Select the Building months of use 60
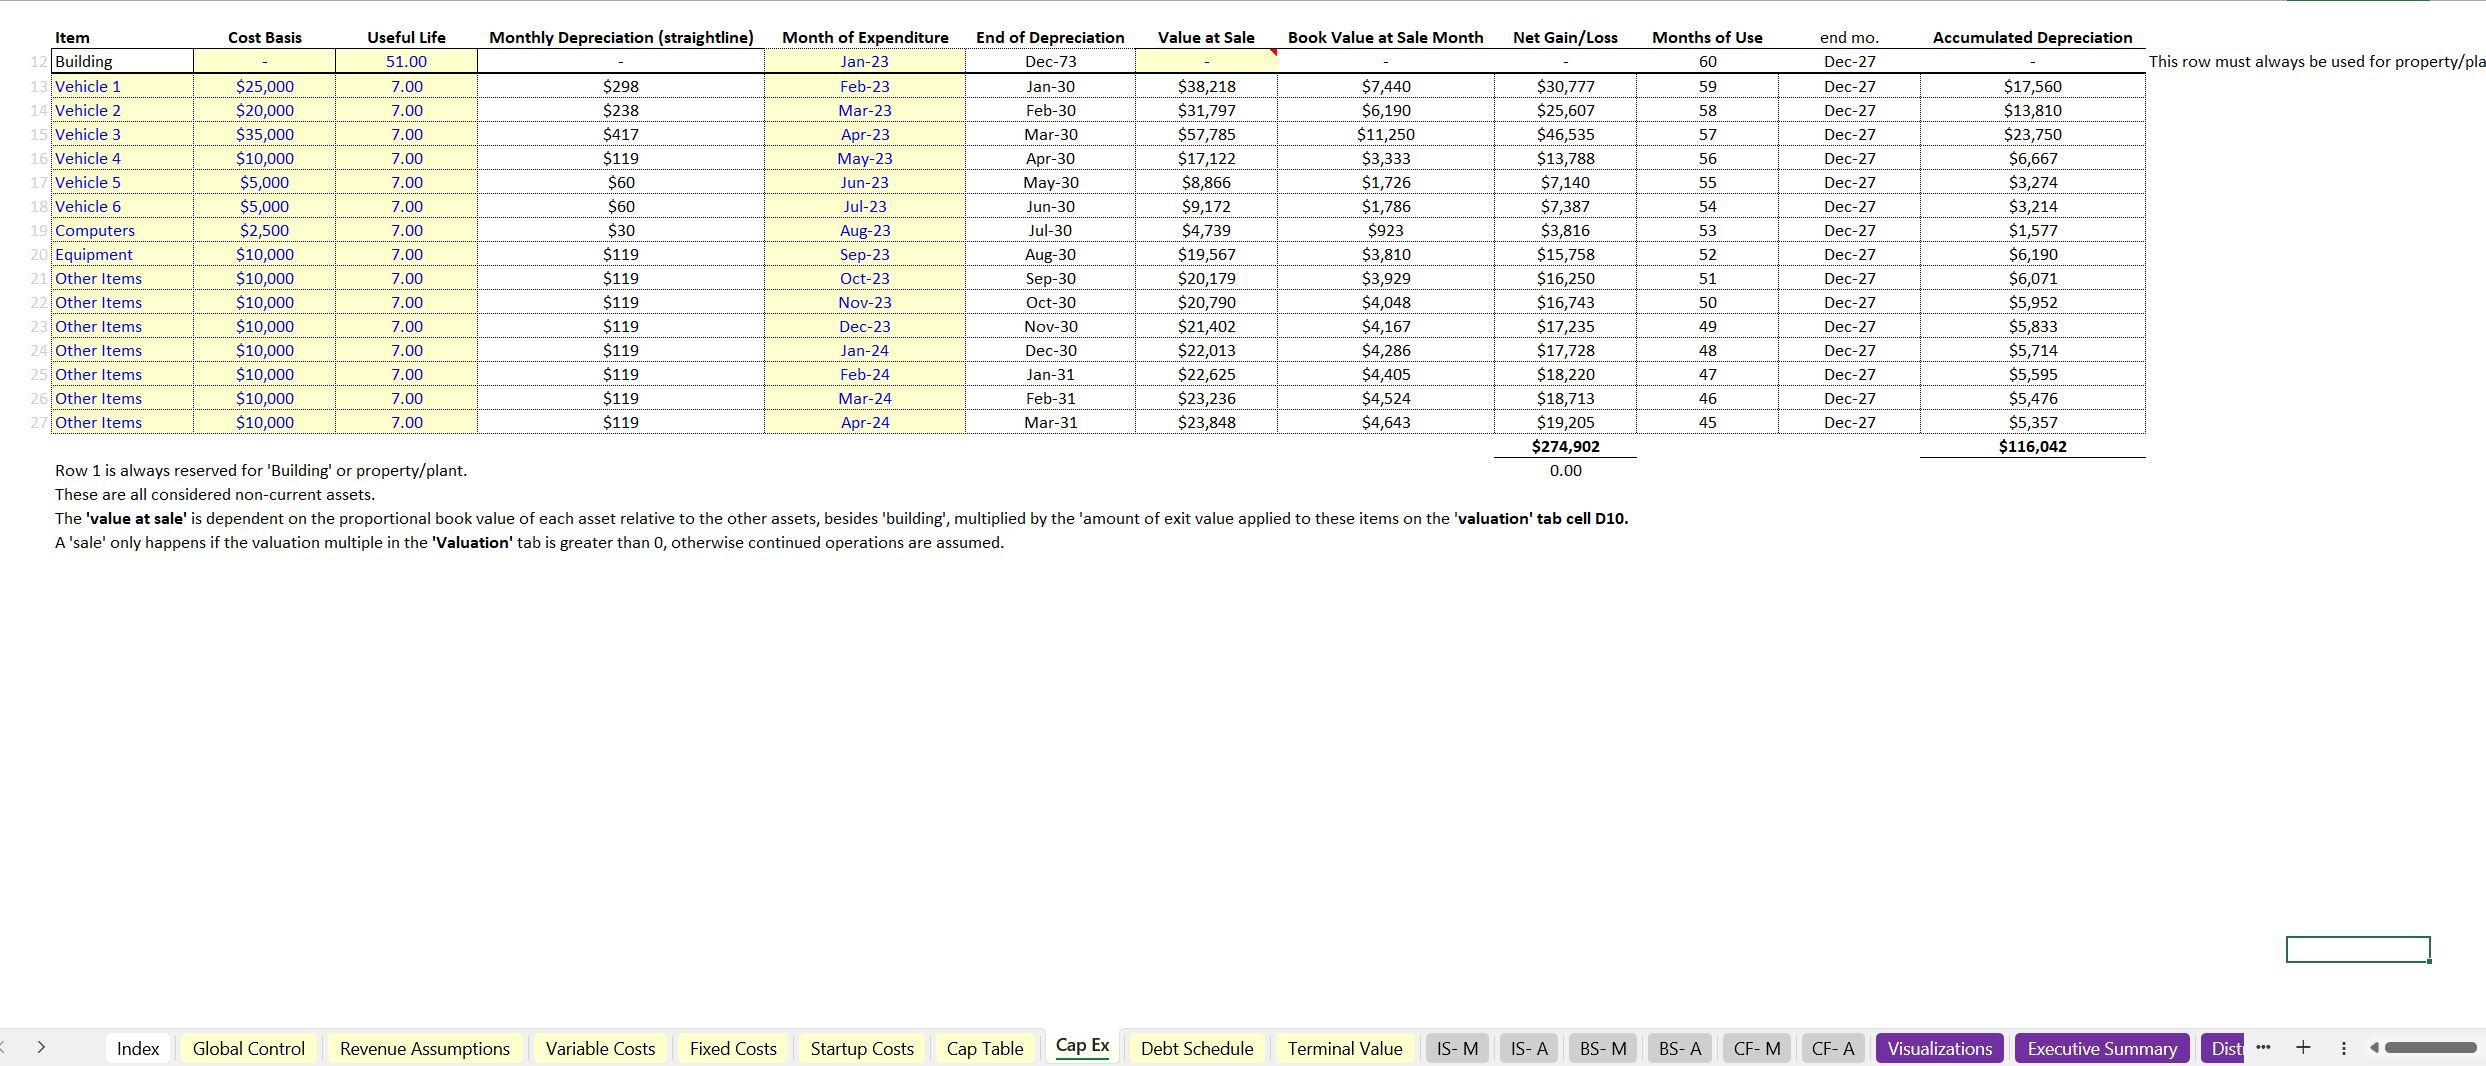The height and width of the screenshot is (1066, 2486). (x=1707, y=61)
